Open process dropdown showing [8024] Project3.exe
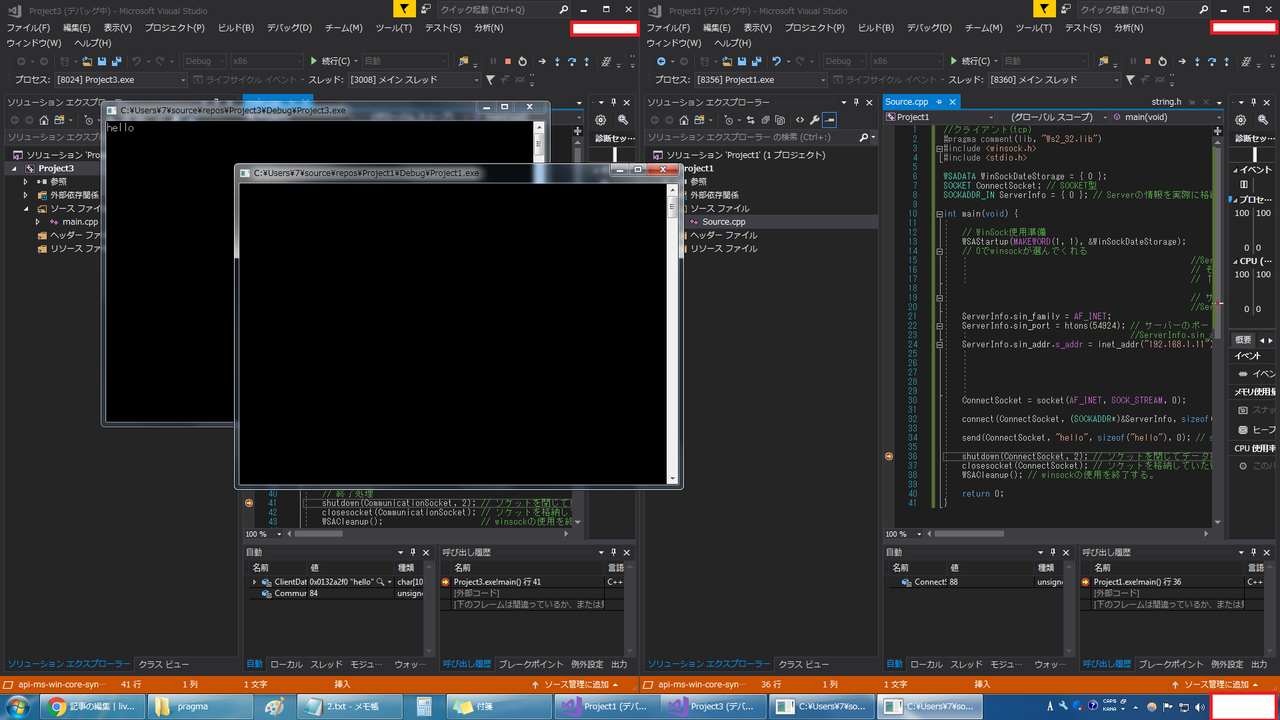 point(120,80)
